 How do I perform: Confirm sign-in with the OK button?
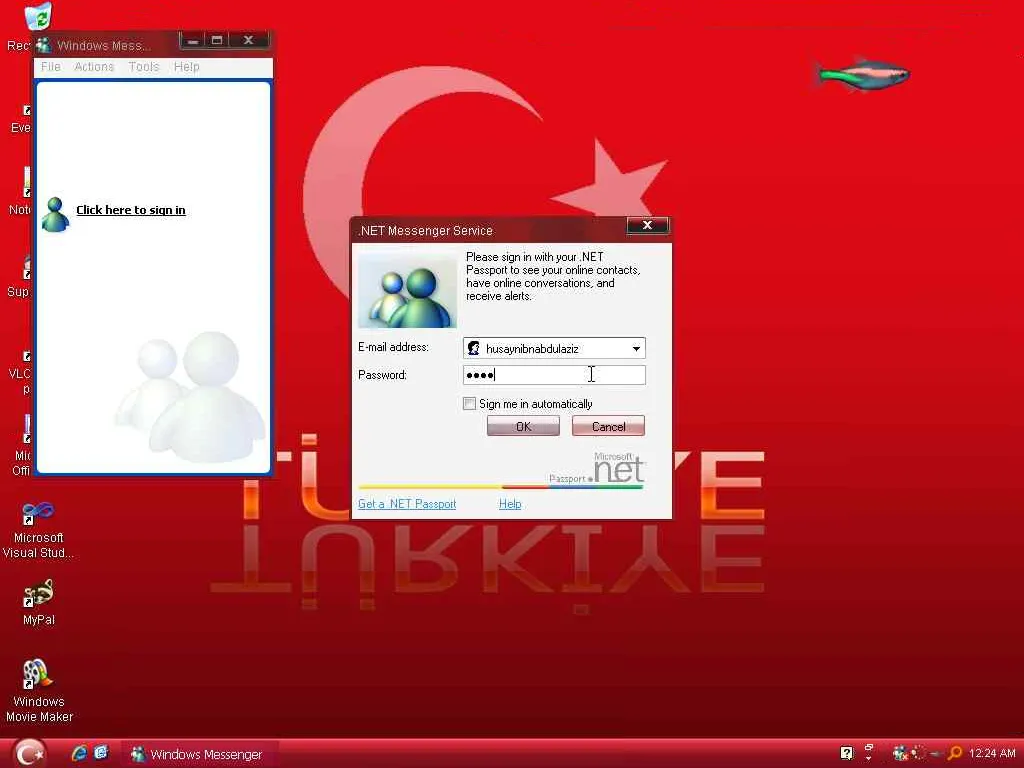pyautogui.click(x=523, y=426)
